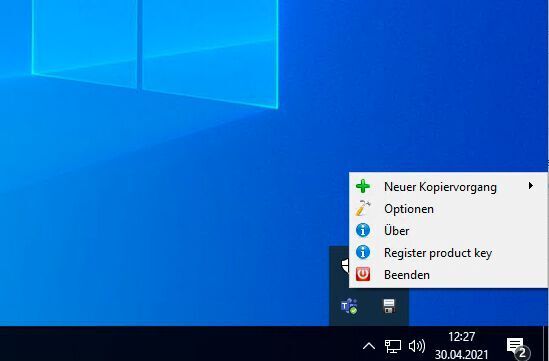Select Optionen from the context menu
This screenshot has height=361, width=549.
[x=448, y=209]
